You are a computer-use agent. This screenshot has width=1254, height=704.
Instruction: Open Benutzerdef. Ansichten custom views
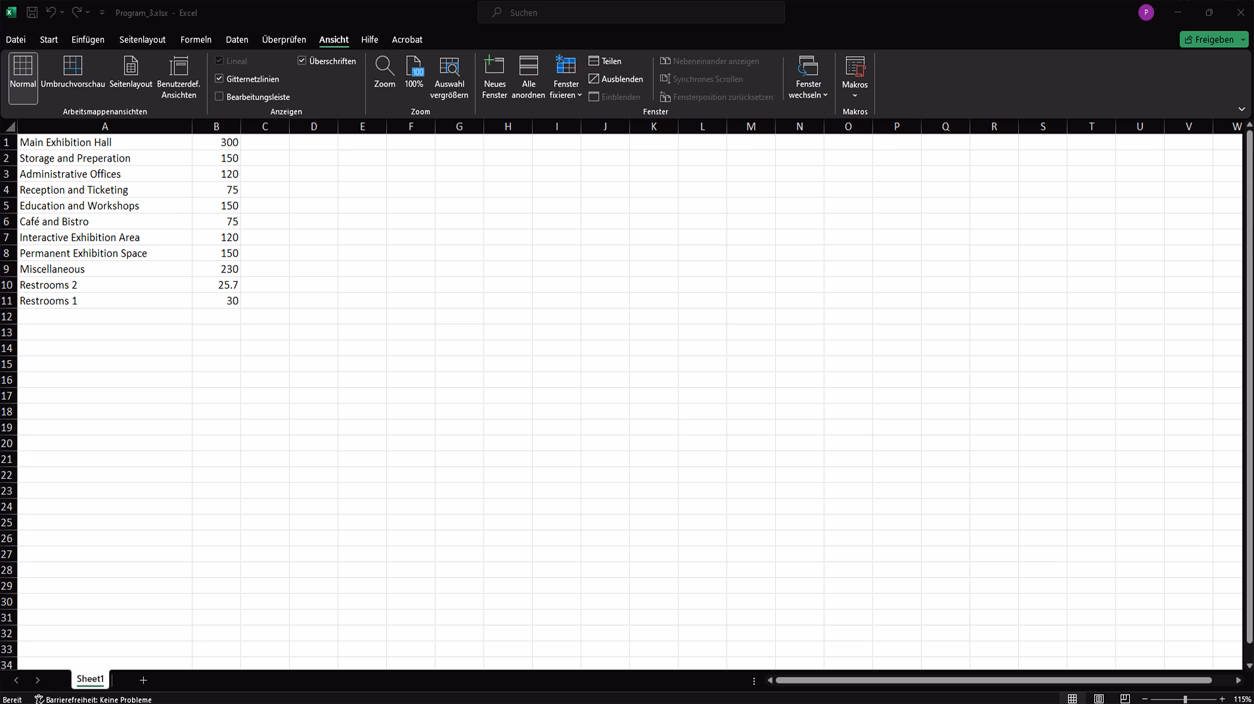[x=179, y=77]
